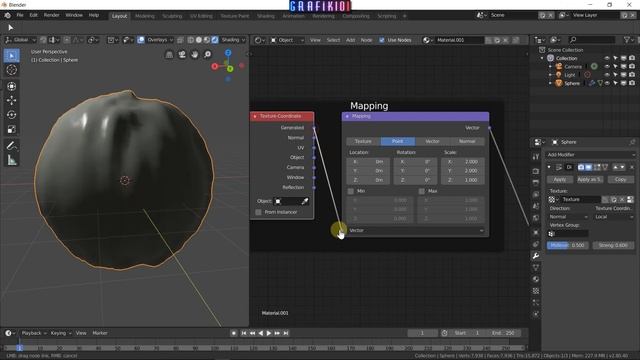
Task: Select the Scale tool
Action: (11, 129)
